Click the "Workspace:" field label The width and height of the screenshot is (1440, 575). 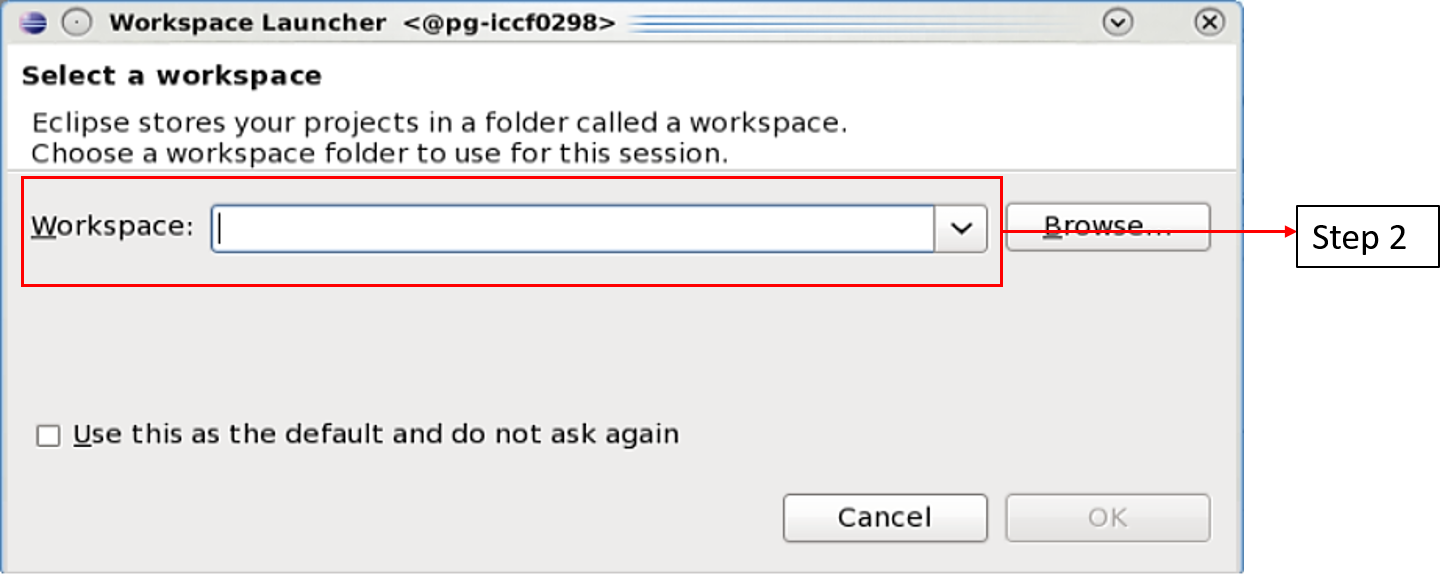[112, 226]
